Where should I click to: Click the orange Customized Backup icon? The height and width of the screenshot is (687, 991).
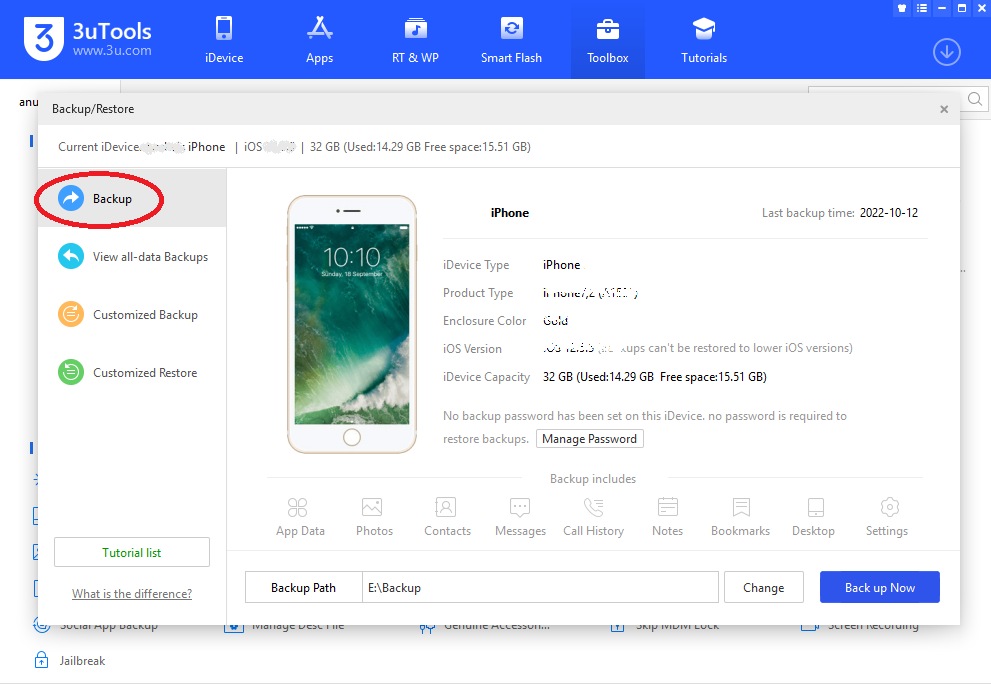click(x=71, y=315)
